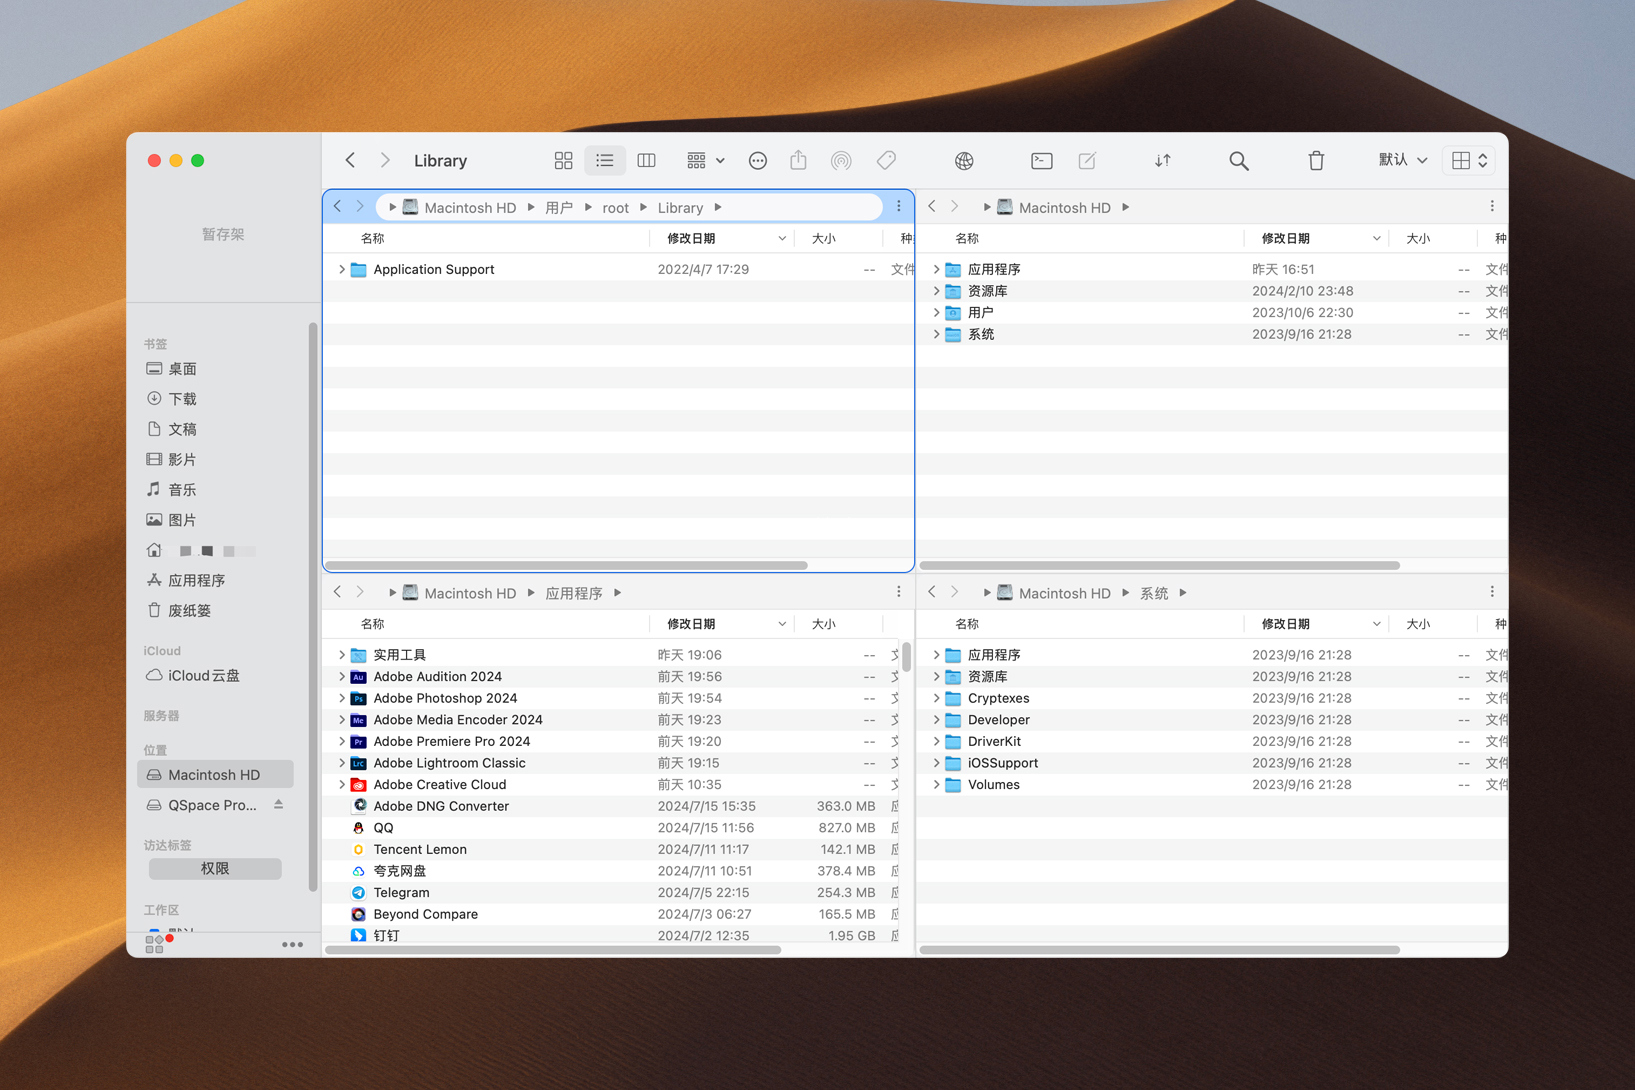
Task: Go back using the main toolbar arrow
Action: pyautogui.click(x=351, y=161)
